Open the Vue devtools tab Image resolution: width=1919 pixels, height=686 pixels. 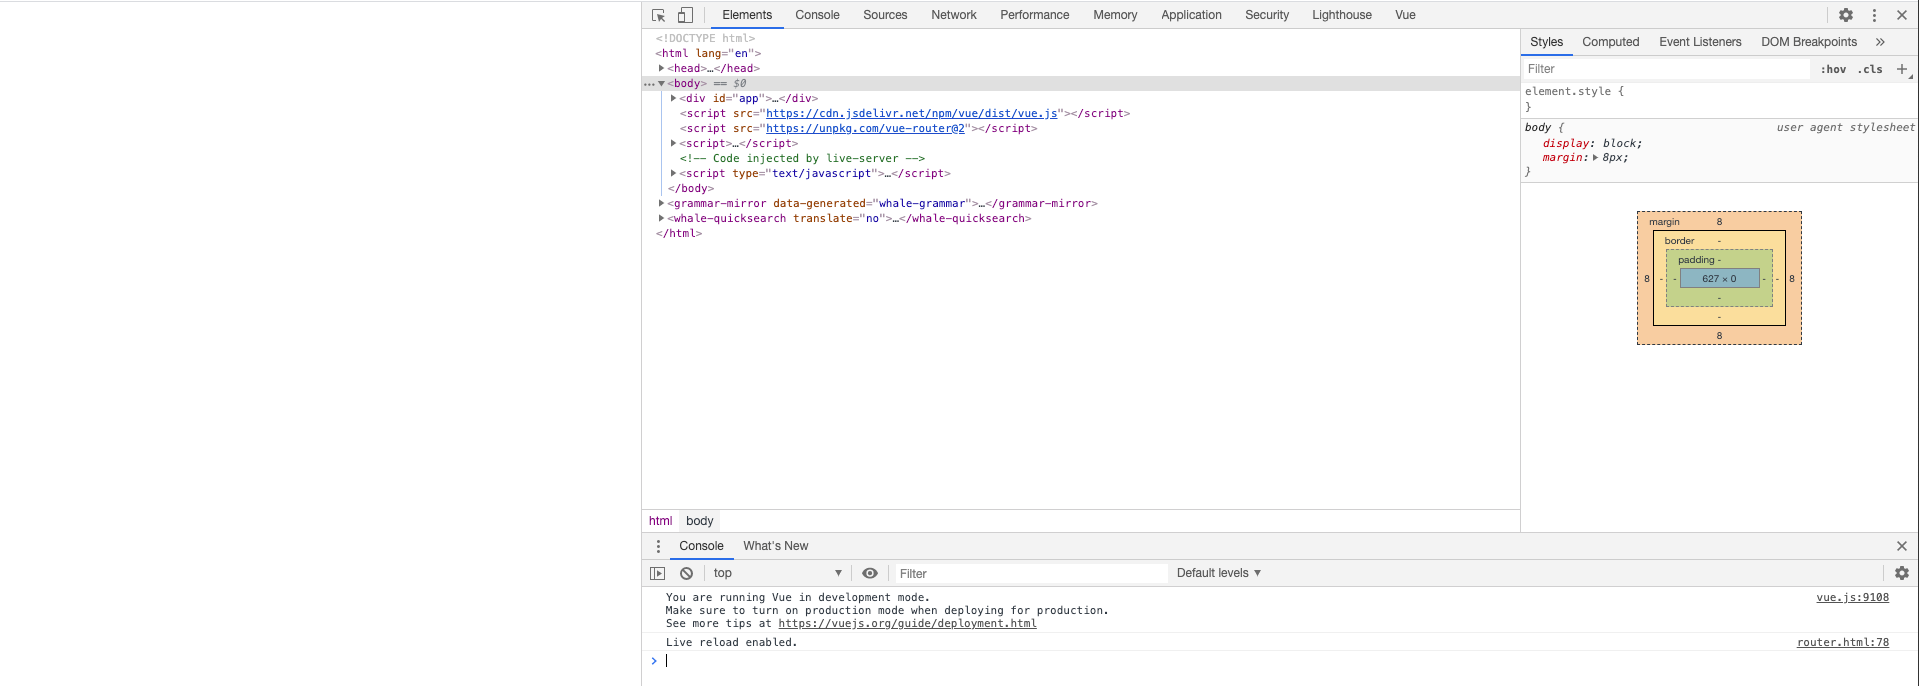[1405, 15]
